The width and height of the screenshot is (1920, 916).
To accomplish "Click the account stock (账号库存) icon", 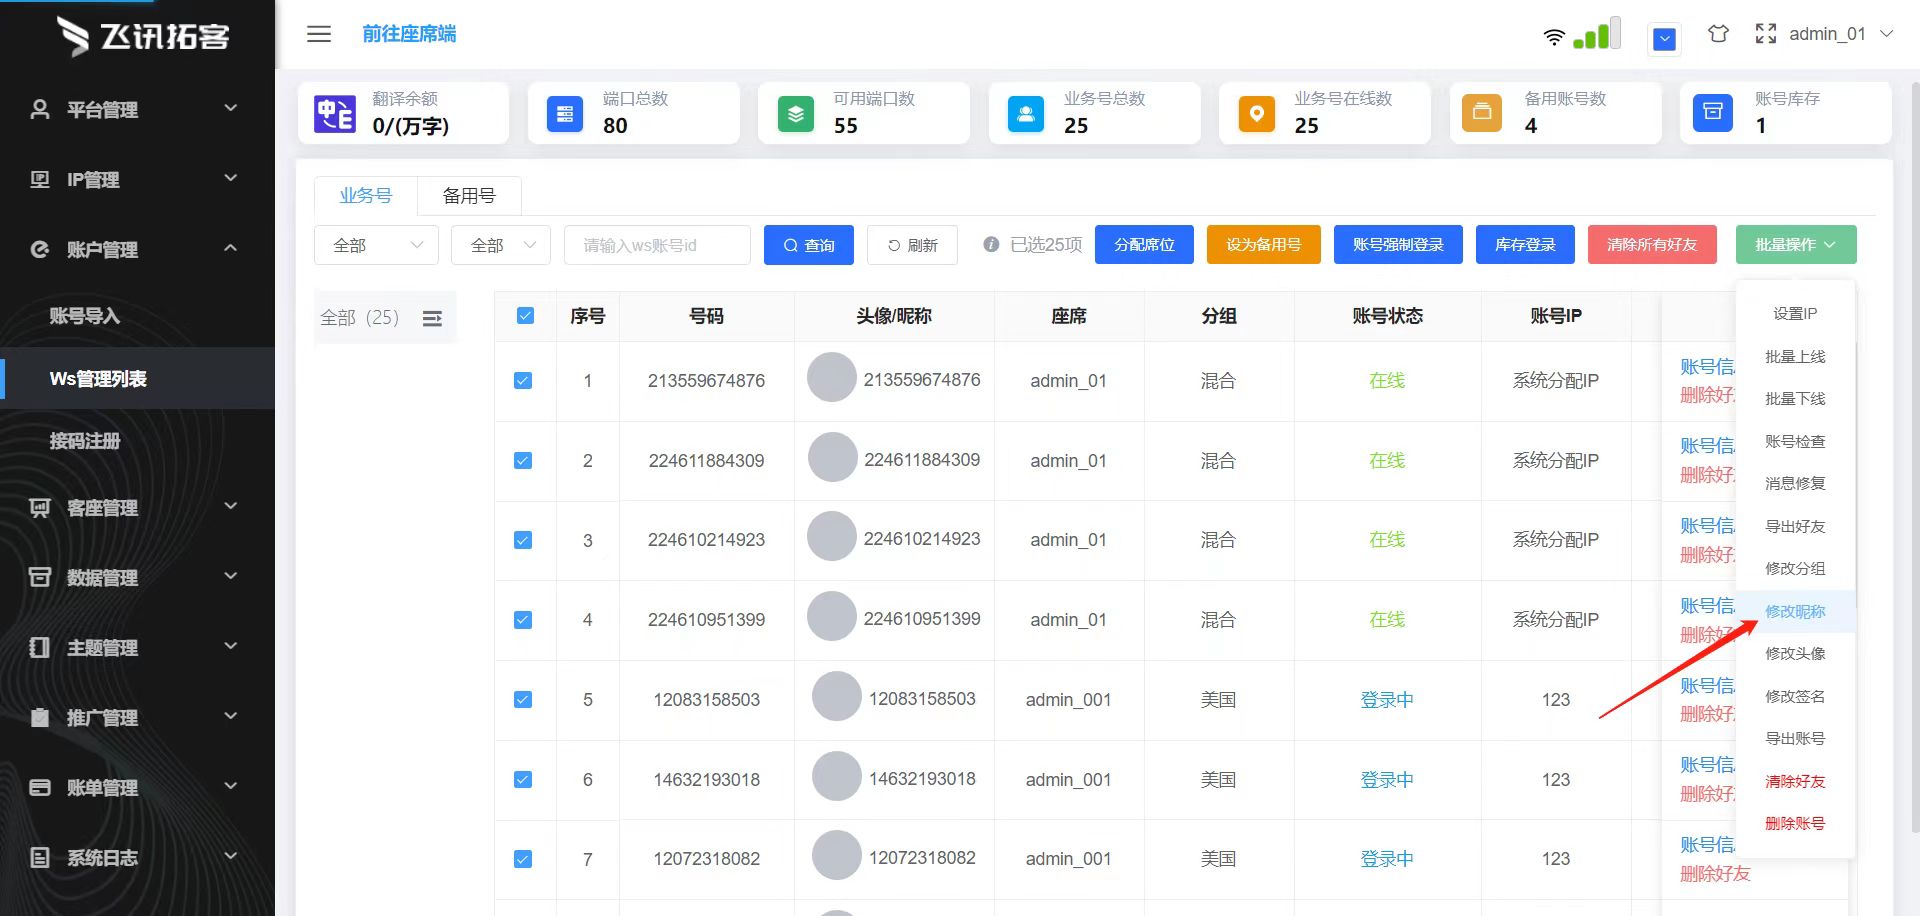I will pos(1713,113).
